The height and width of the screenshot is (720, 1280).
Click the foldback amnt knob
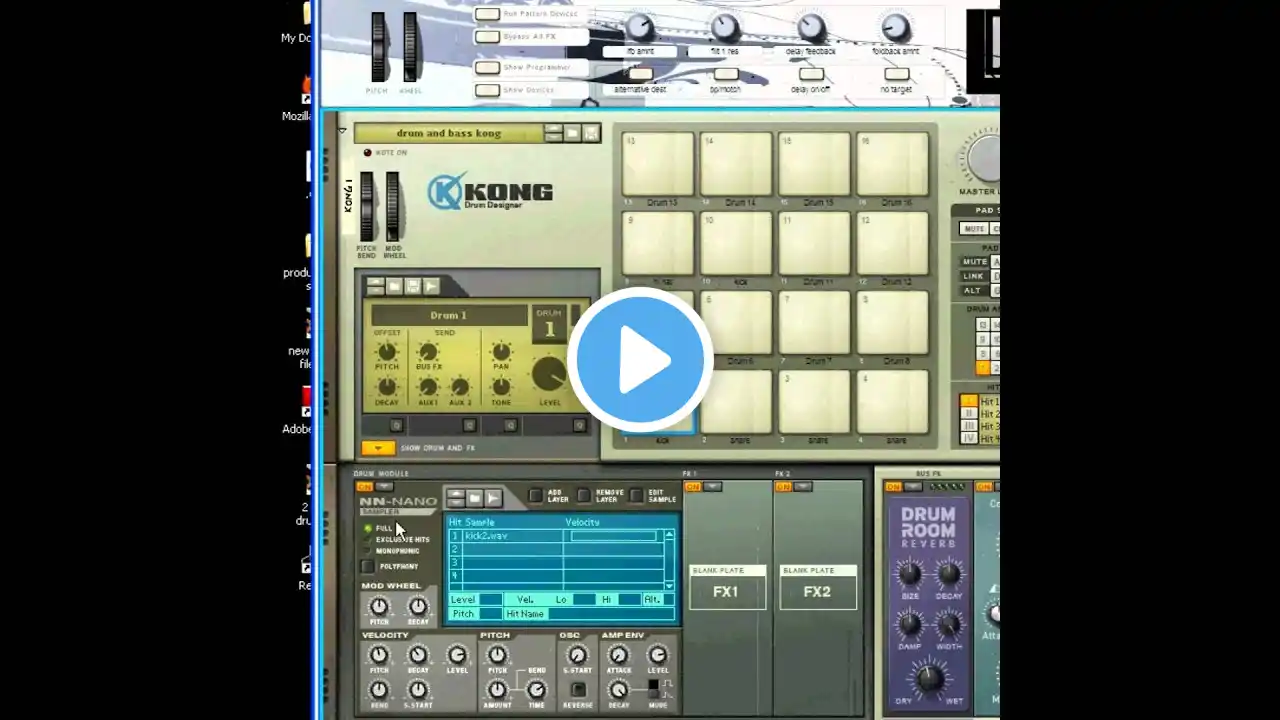pos(896,27)
